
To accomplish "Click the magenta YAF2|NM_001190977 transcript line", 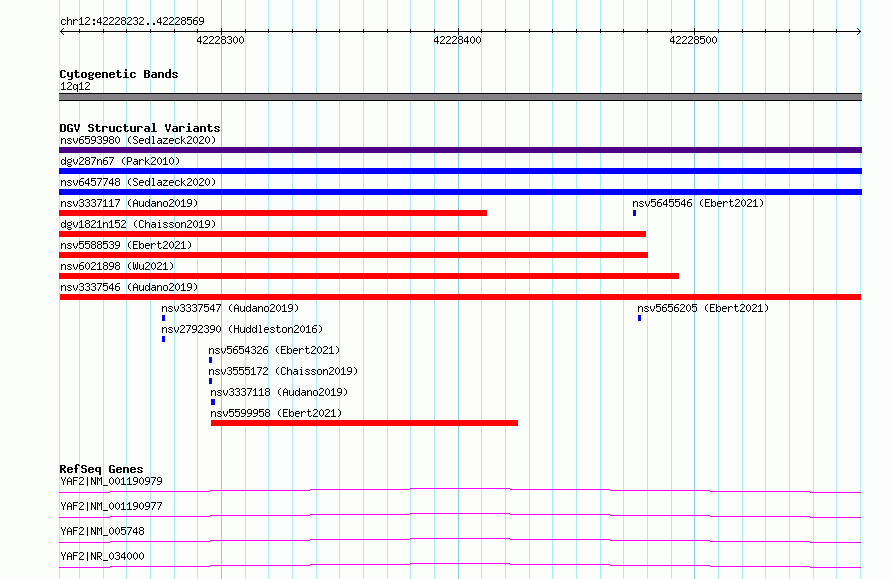I will coord(460,515).
